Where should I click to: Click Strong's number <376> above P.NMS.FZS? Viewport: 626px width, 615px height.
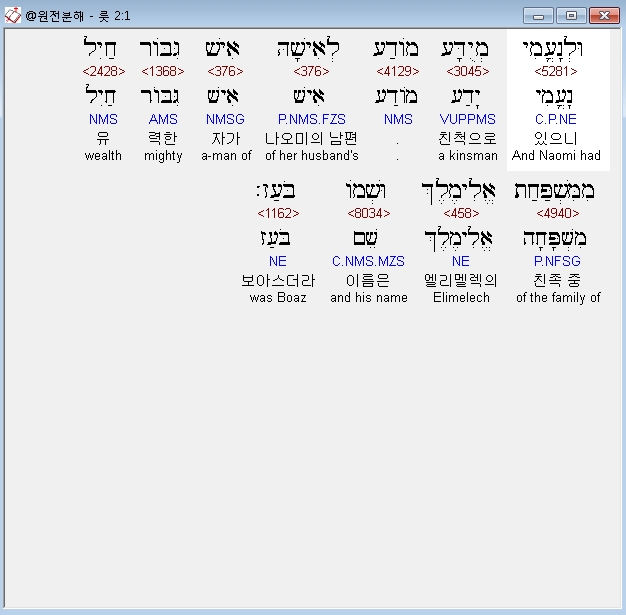[311, 71]
